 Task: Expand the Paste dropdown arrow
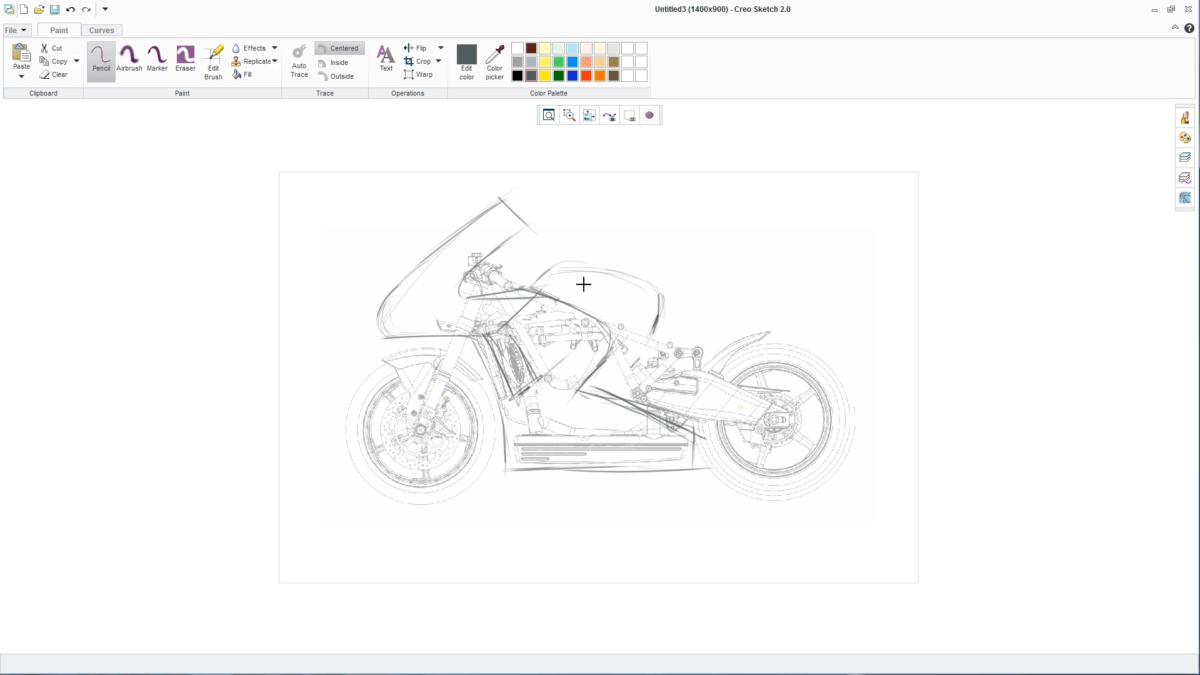click(x=21, y=76)
